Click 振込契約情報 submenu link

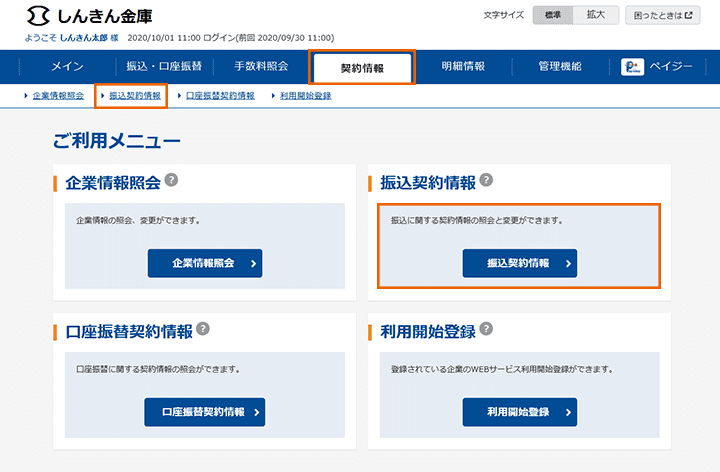pyautogui.click(x=134, y=96)
